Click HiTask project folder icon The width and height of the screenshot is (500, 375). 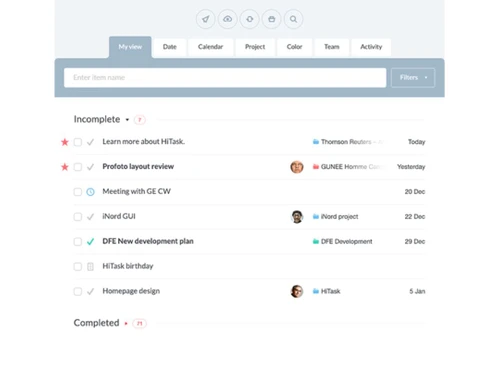(x=316, y=291)
